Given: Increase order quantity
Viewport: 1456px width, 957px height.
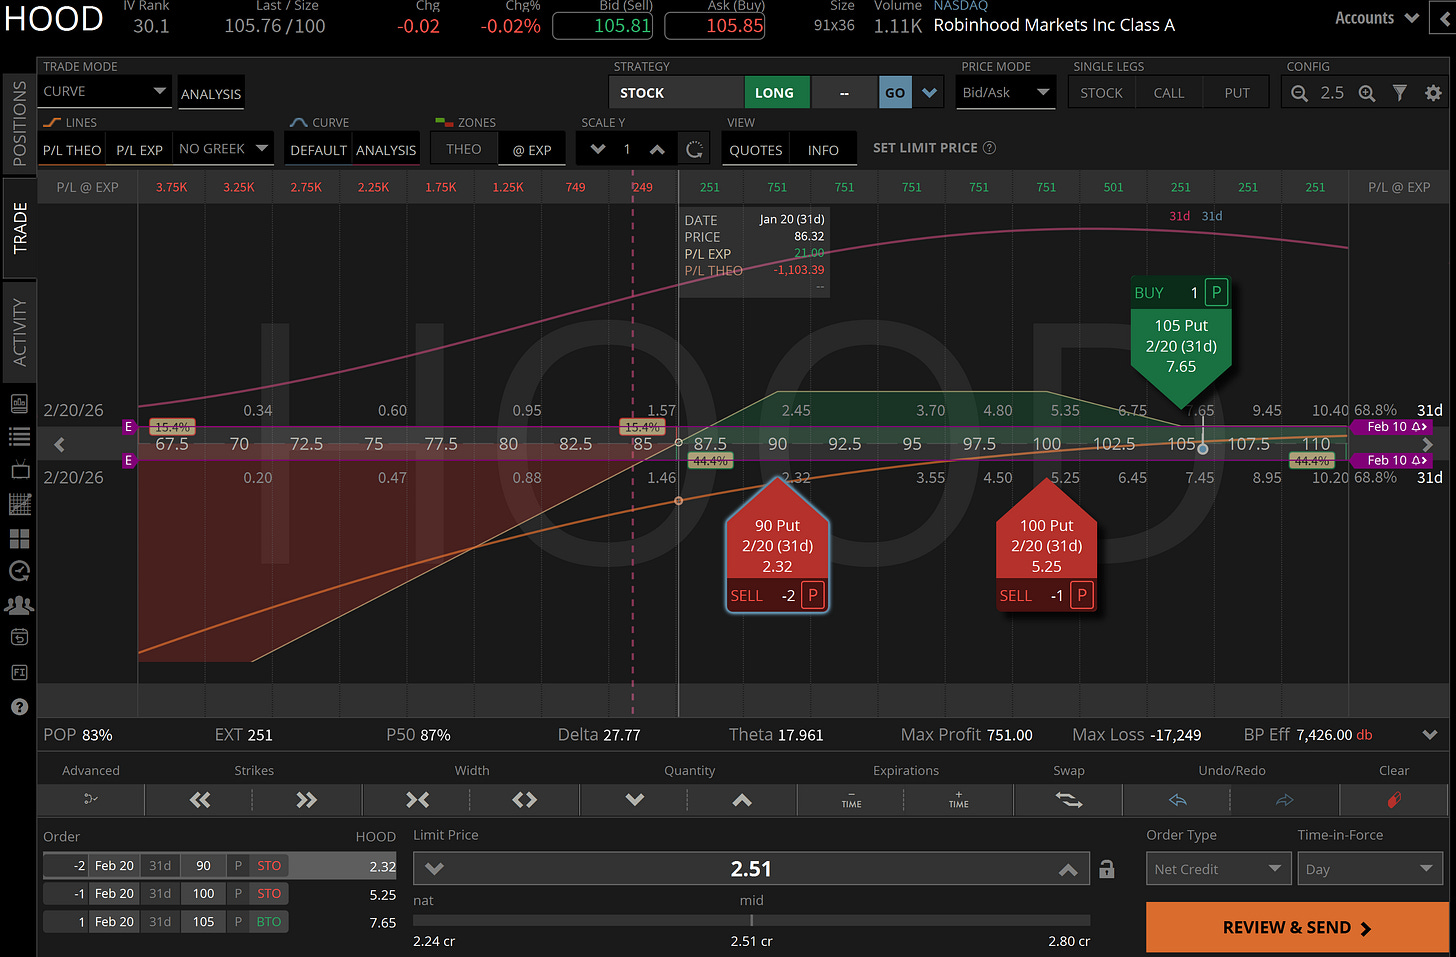Looking at the screenshot, I should [x=742, y=799].
